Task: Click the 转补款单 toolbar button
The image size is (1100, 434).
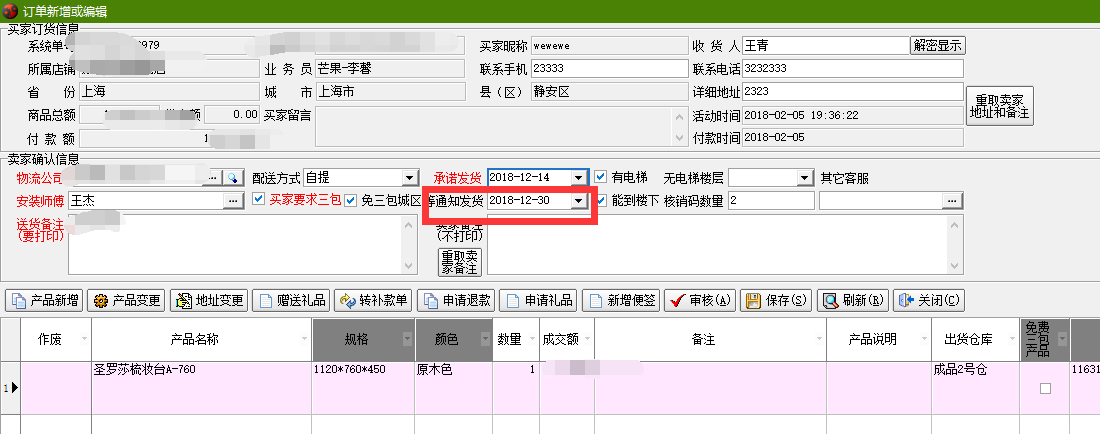Action: click(372, 300)
